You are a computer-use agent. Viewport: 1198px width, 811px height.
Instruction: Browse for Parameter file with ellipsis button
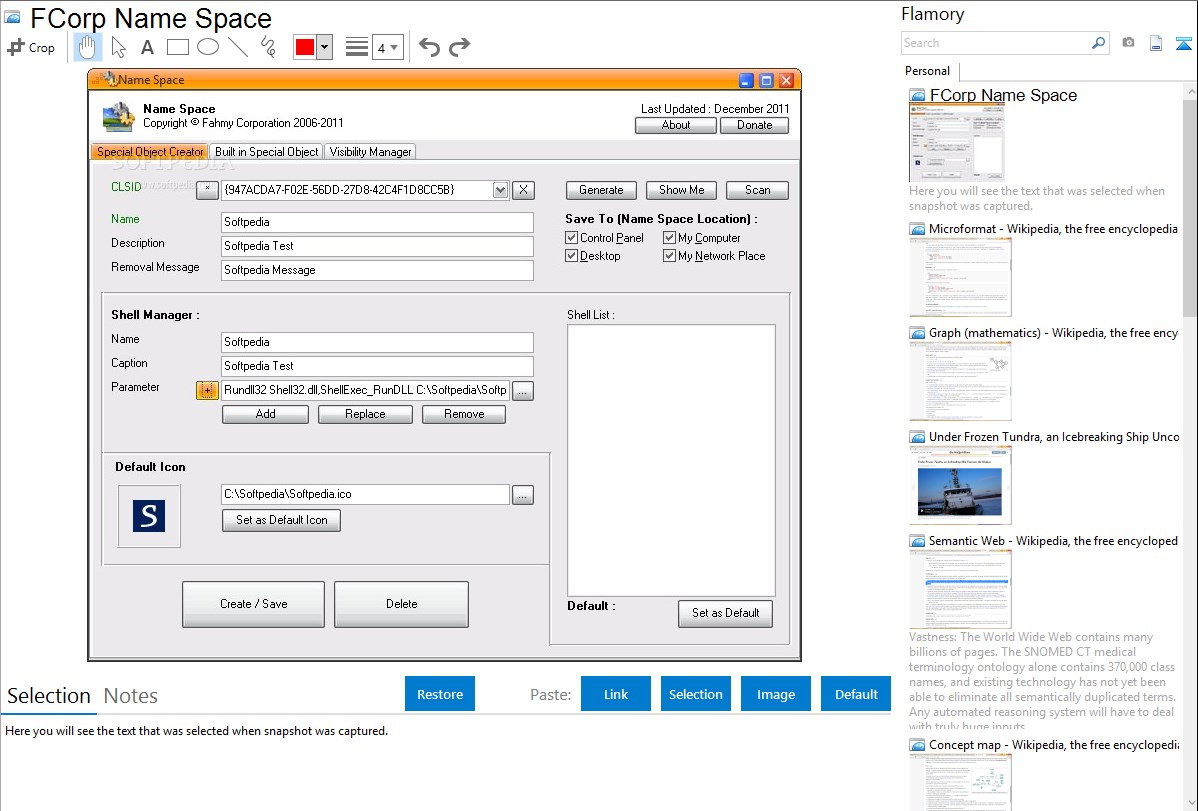tap(523, 391)
